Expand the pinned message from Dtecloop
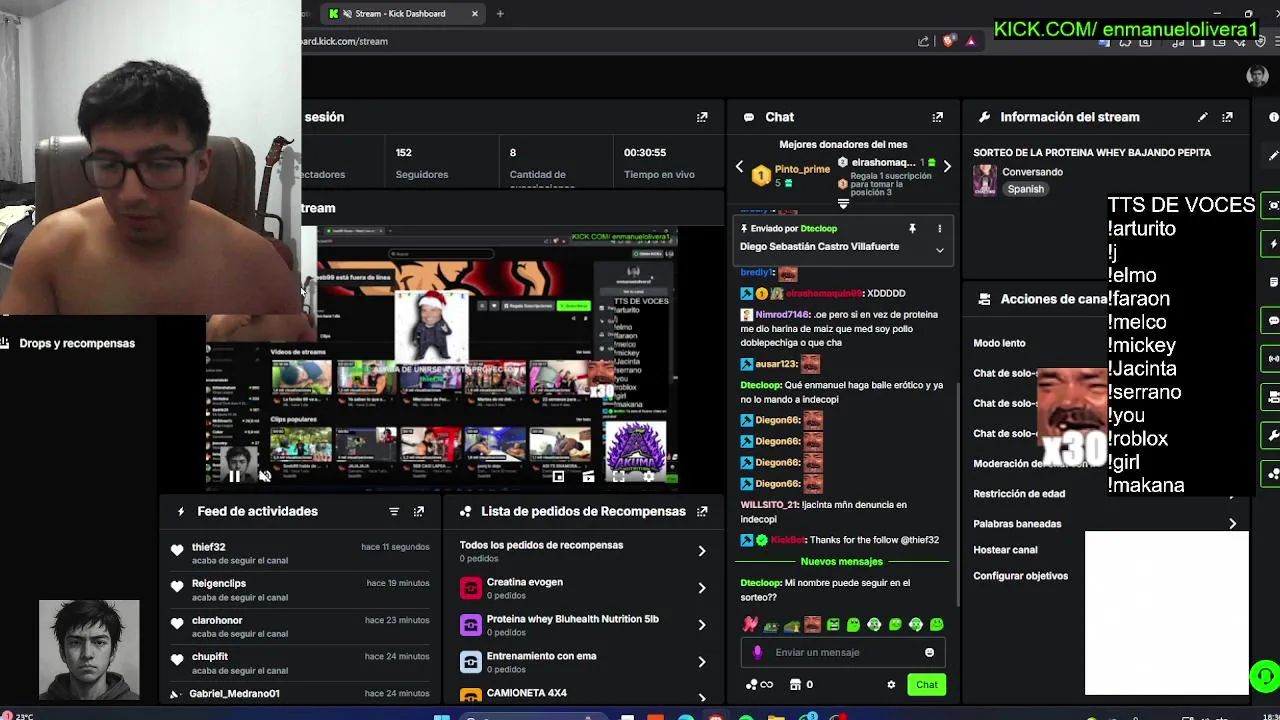1280x720 pixels. tap(939, 250)
